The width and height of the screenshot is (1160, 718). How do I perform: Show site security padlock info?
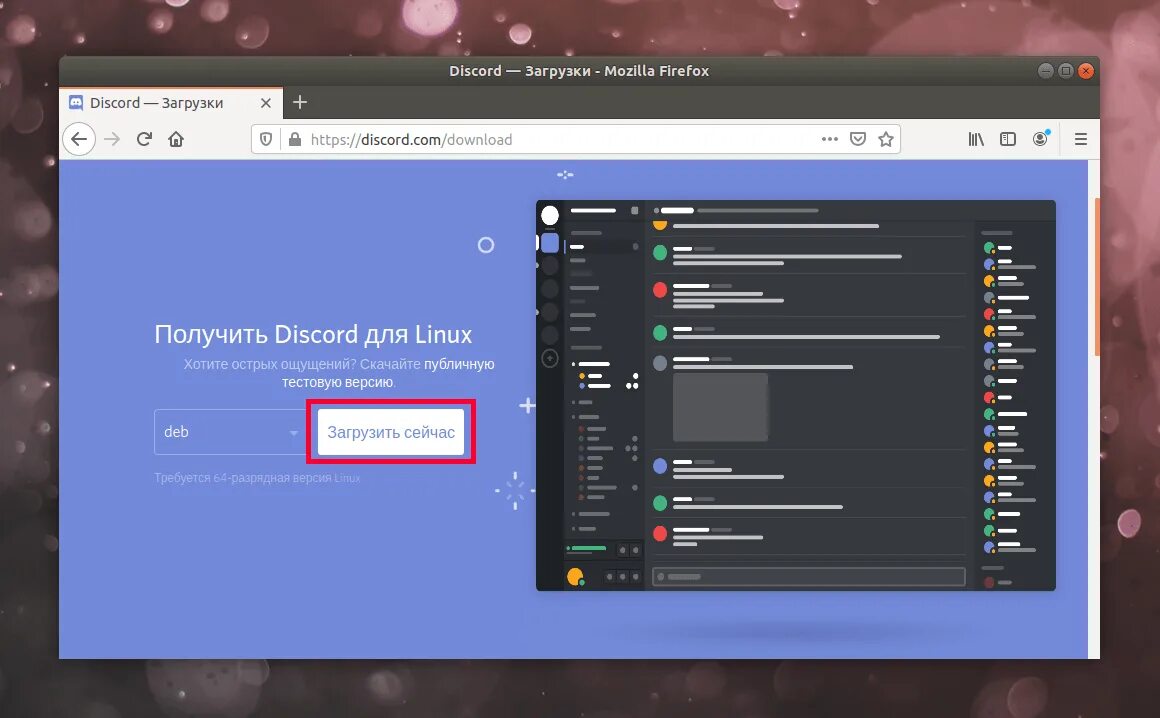coord(294,139)
